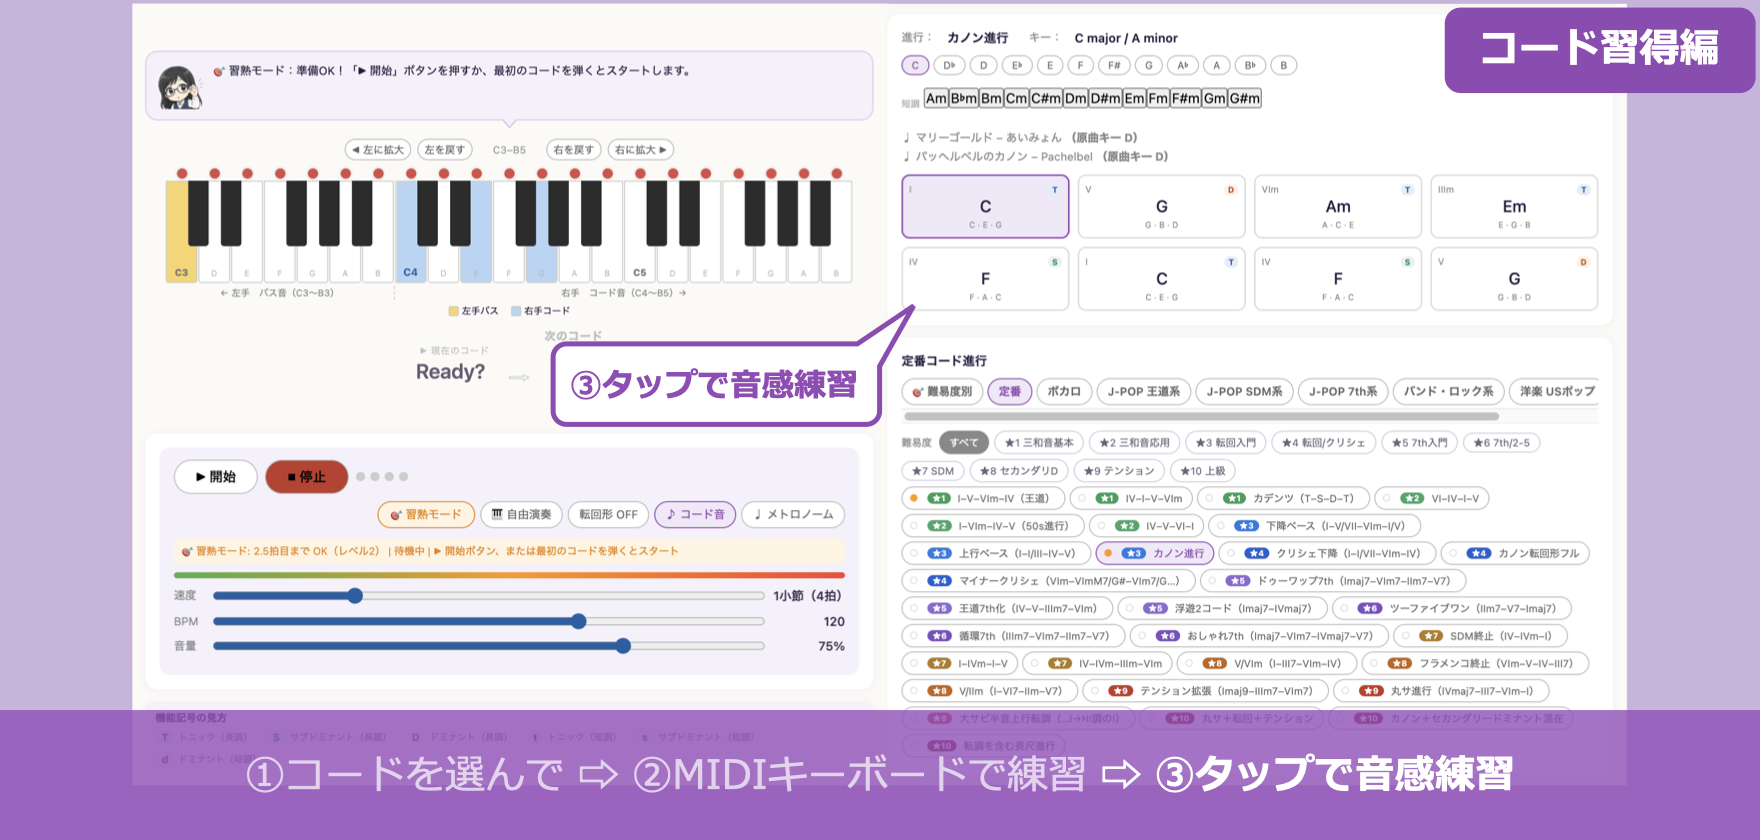Image resolution: width=1760 pixels, height=840 pixels.
Task: Click the character avatar icon in message box
Action: point(179,87)
